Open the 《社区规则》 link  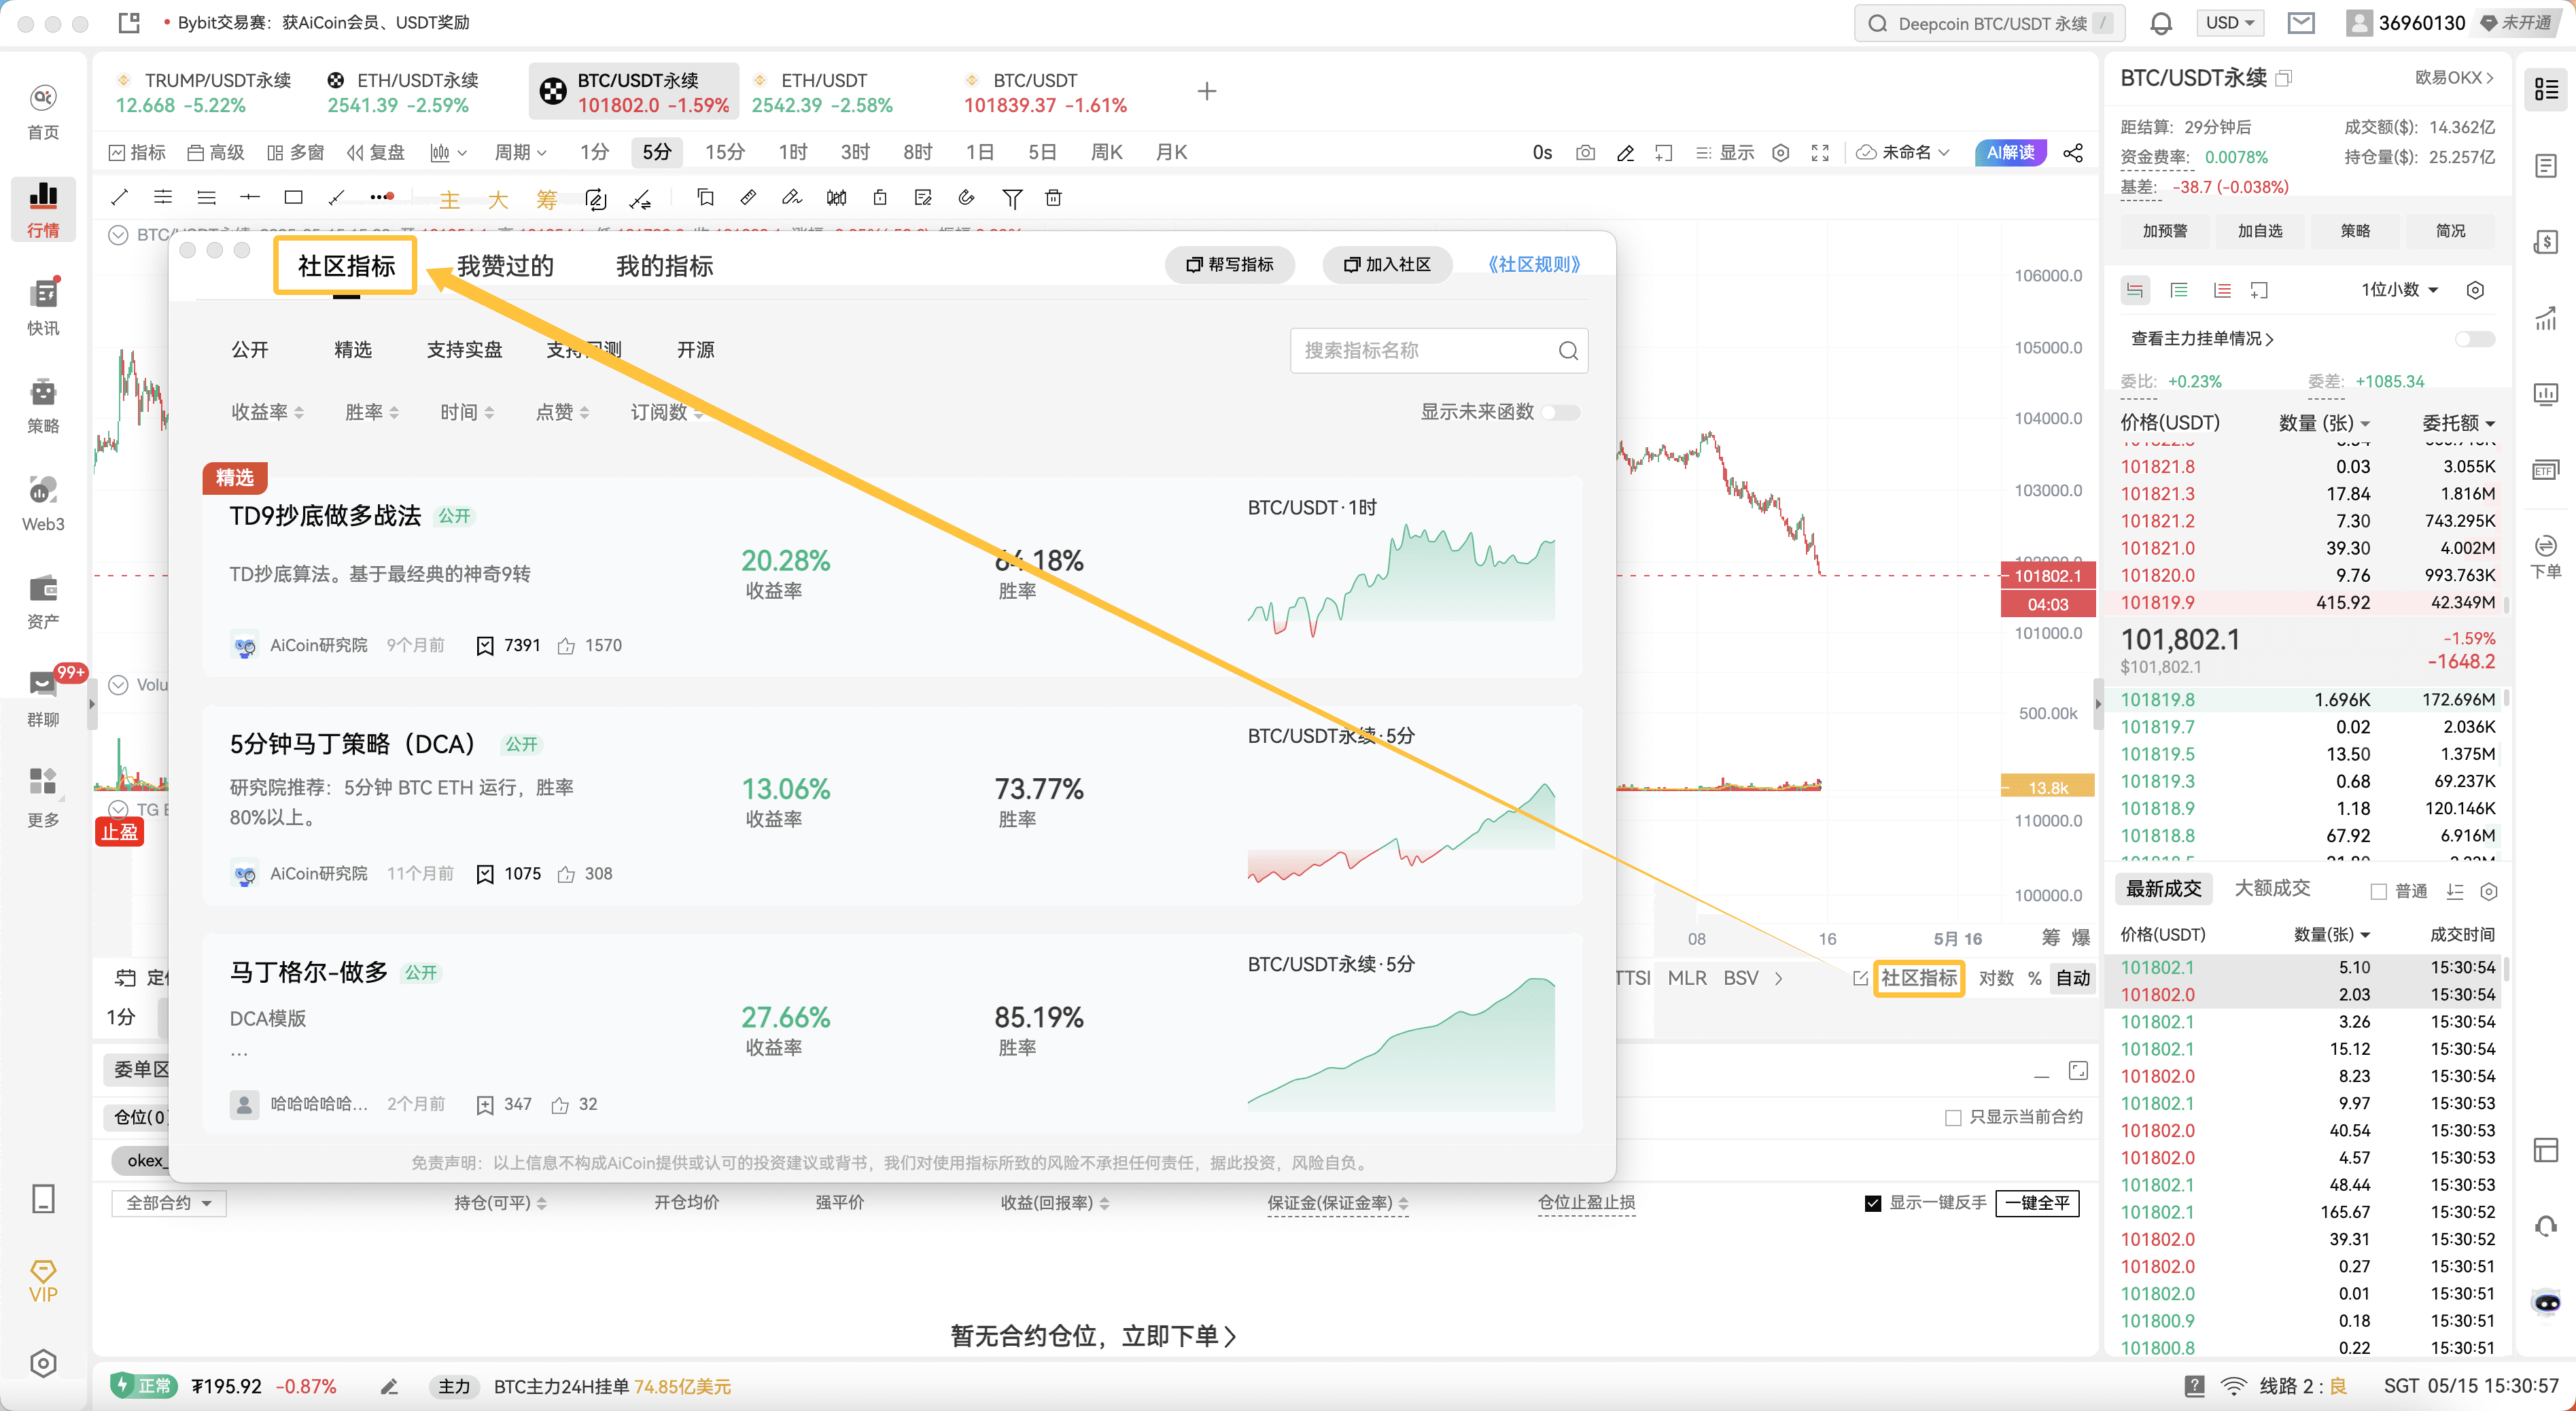click(x=1533, y=264)
